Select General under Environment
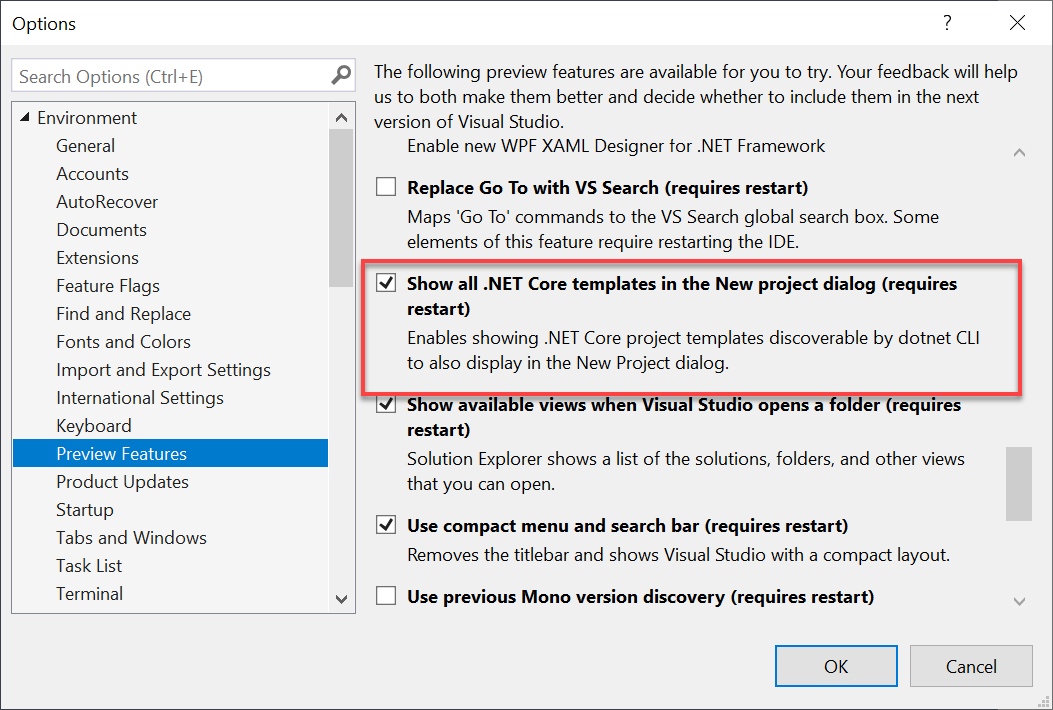This screenshot has width=1053, height=710. [x=85, y=146]
